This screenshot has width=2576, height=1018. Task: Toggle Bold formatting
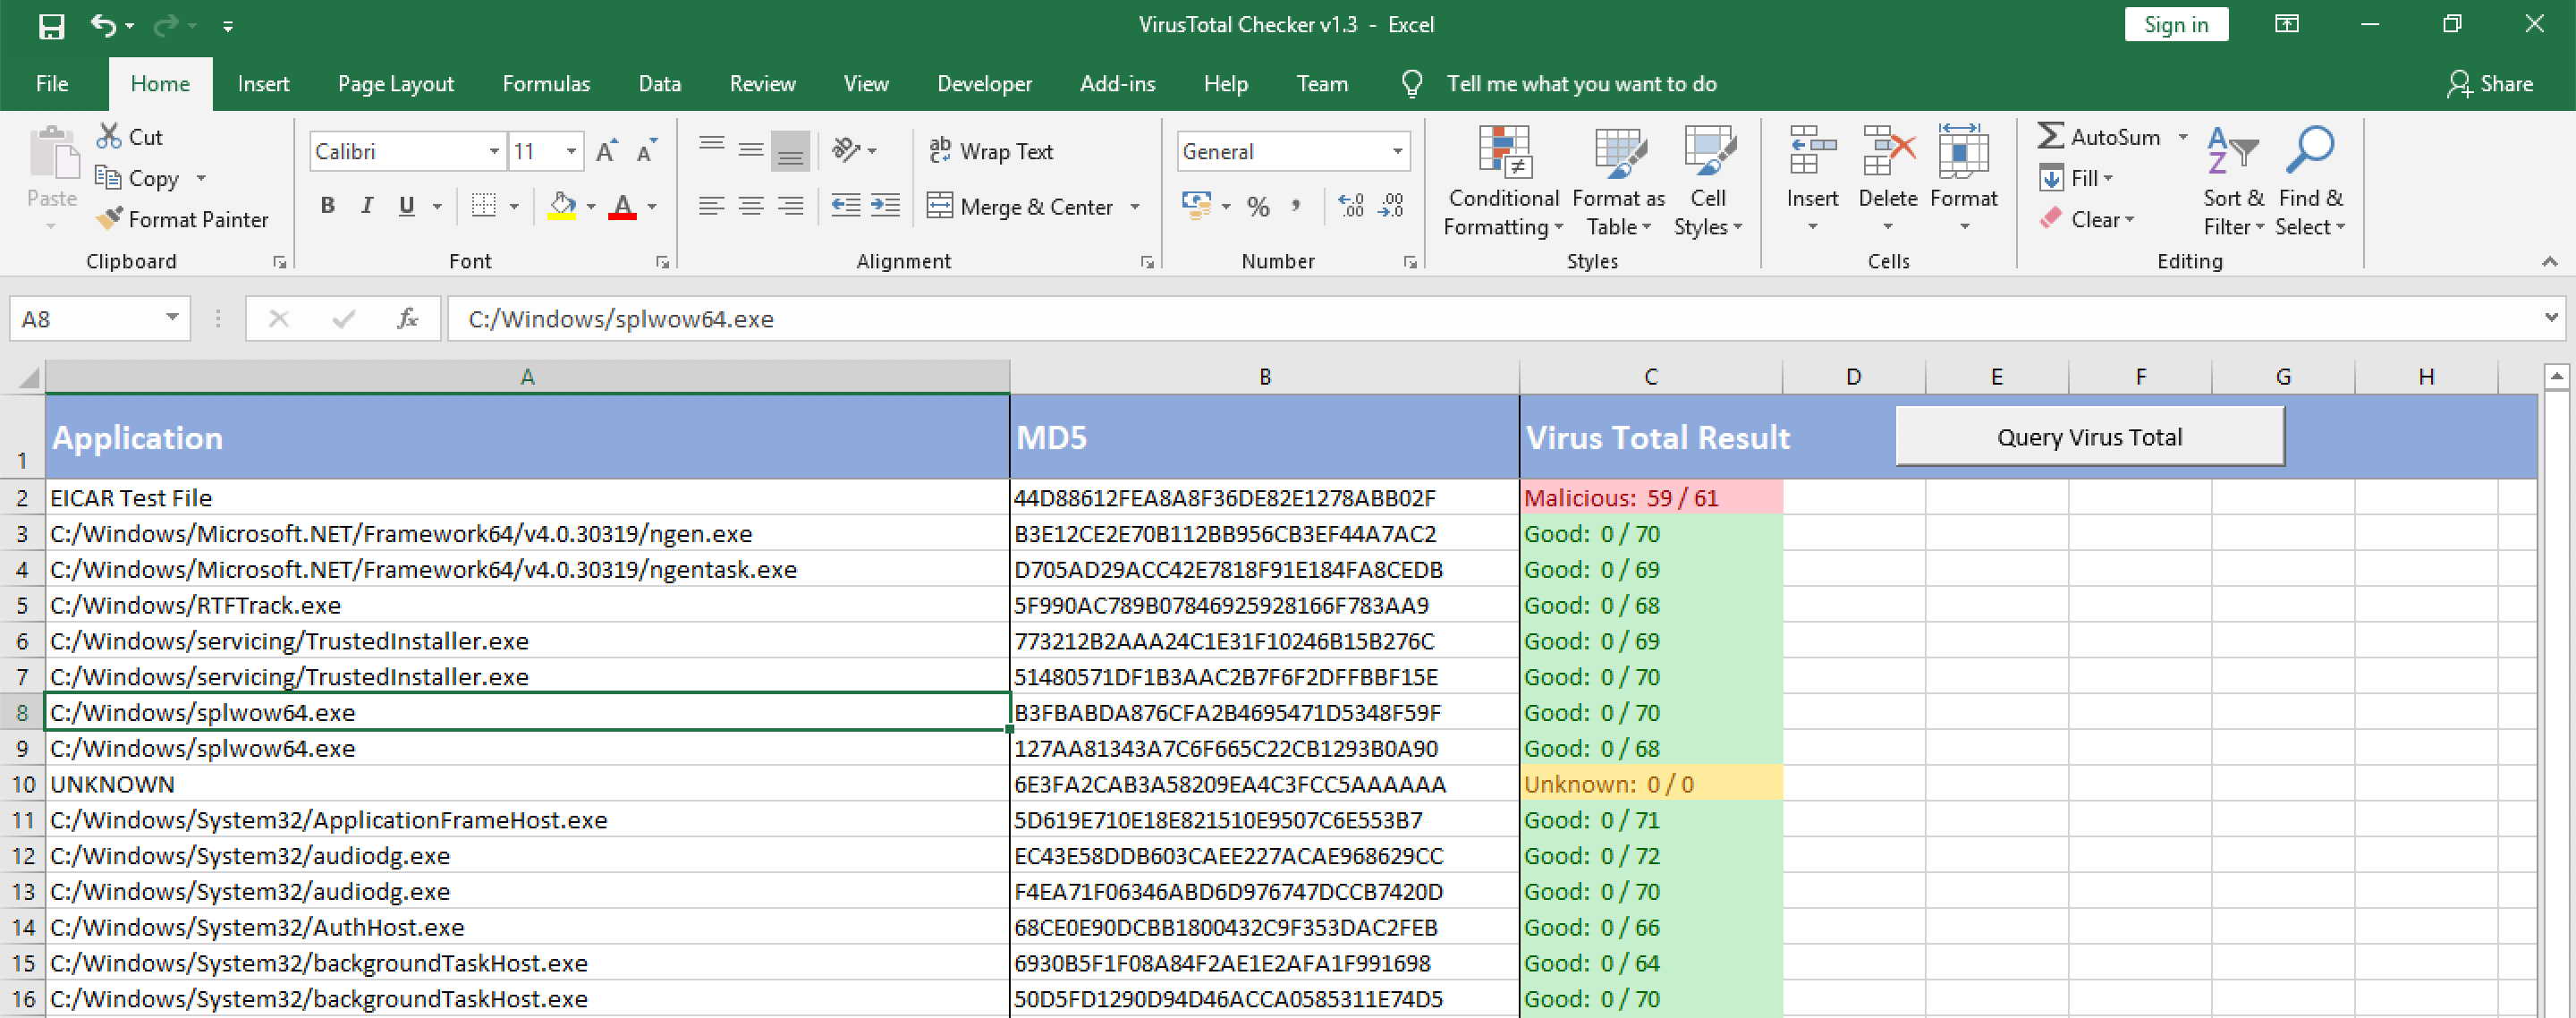point(327,206)
